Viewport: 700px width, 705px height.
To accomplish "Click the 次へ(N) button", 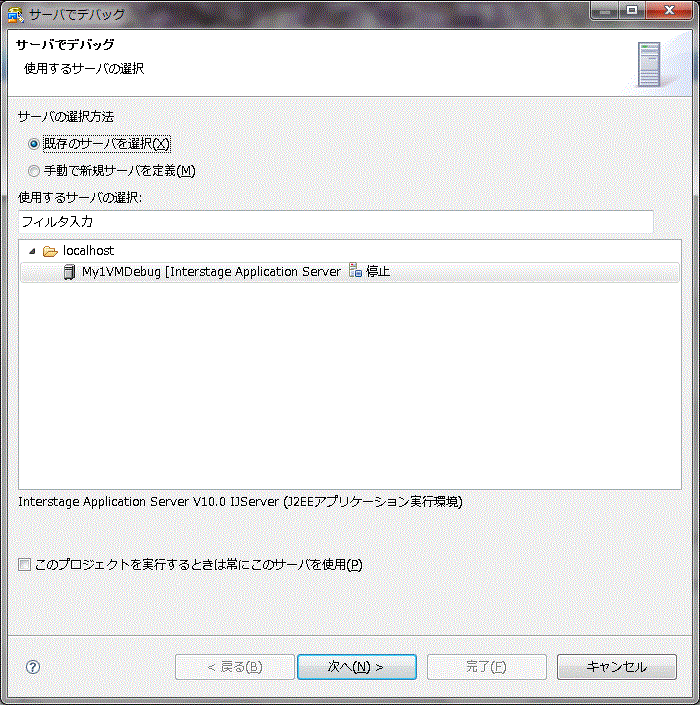I will 357,667.
